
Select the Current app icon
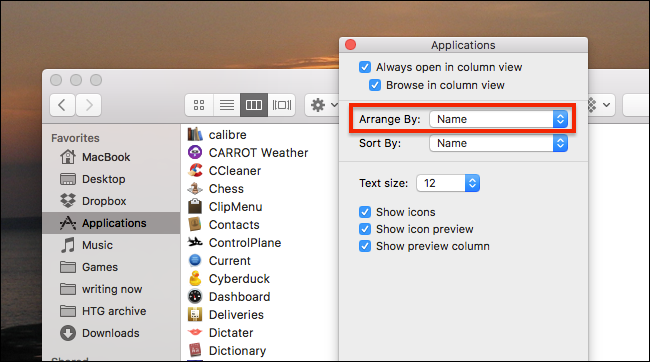pos(195,260)
